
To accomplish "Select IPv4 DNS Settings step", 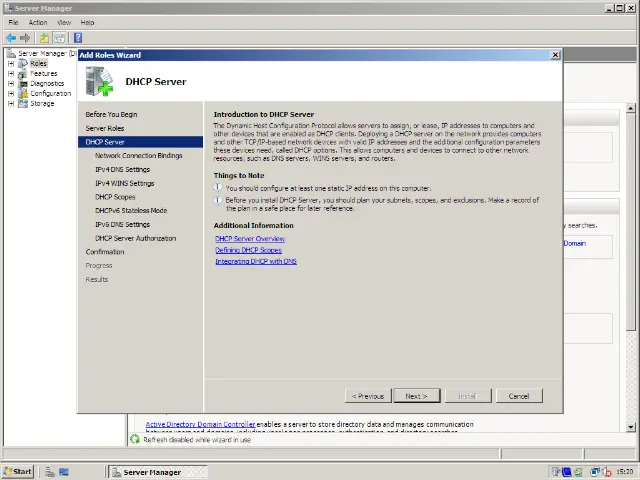I will tap(122, 169).
